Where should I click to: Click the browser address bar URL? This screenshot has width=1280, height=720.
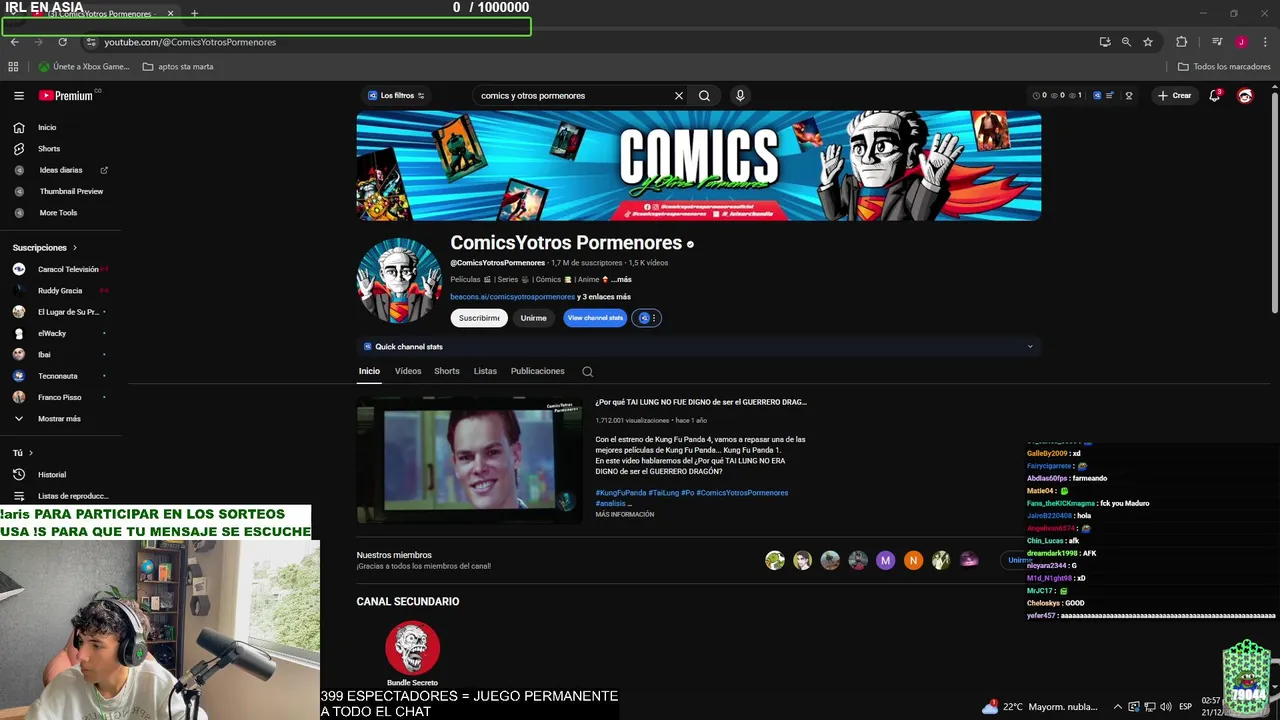[x=190, y=42]
